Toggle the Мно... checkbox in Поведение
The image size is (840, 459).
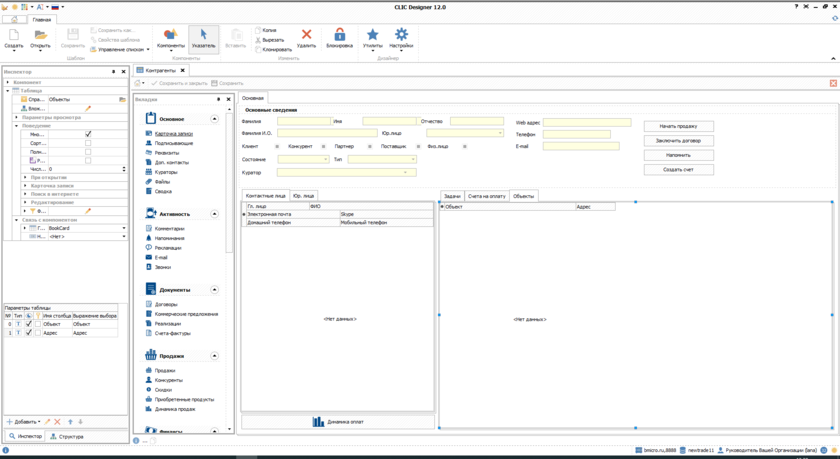88,134
